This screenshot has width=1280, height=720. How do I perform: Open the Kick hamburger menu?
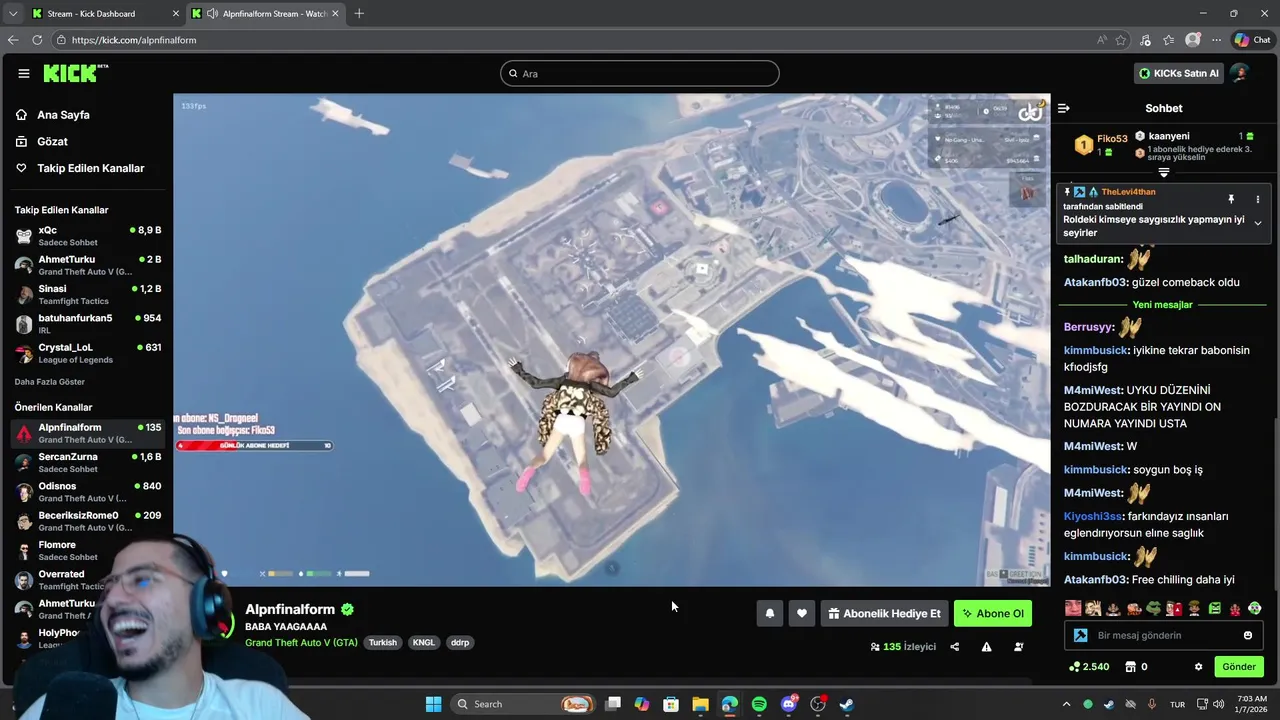(23, 73)
